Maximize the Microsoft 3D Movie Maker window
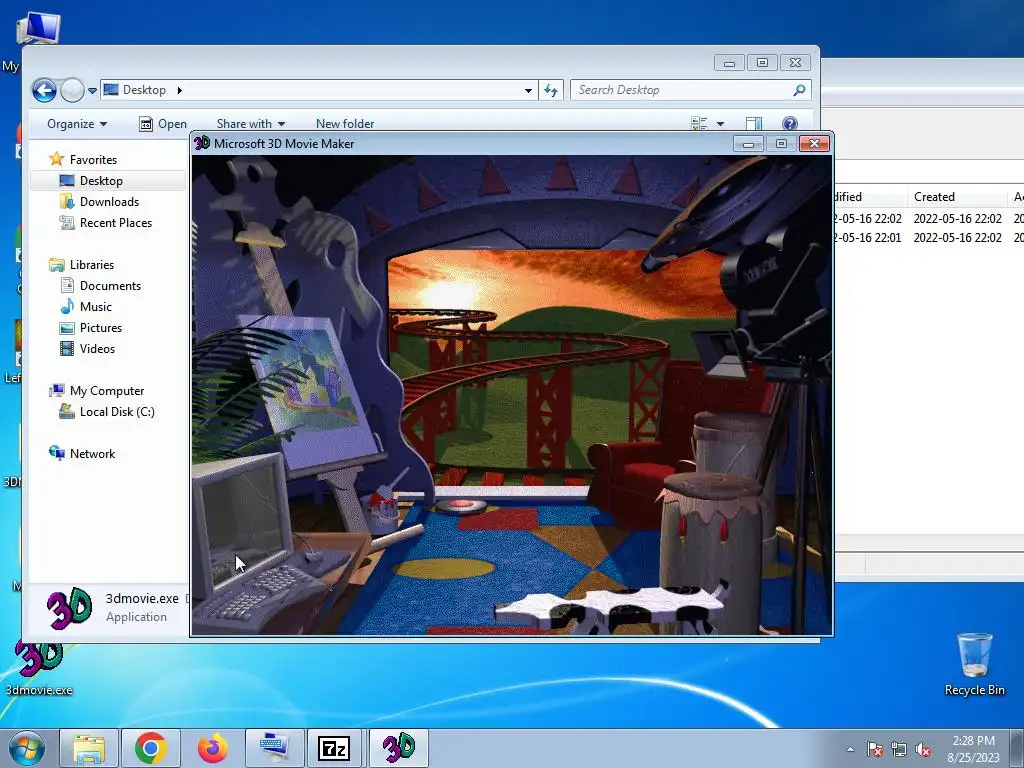 tap(781, 143)
